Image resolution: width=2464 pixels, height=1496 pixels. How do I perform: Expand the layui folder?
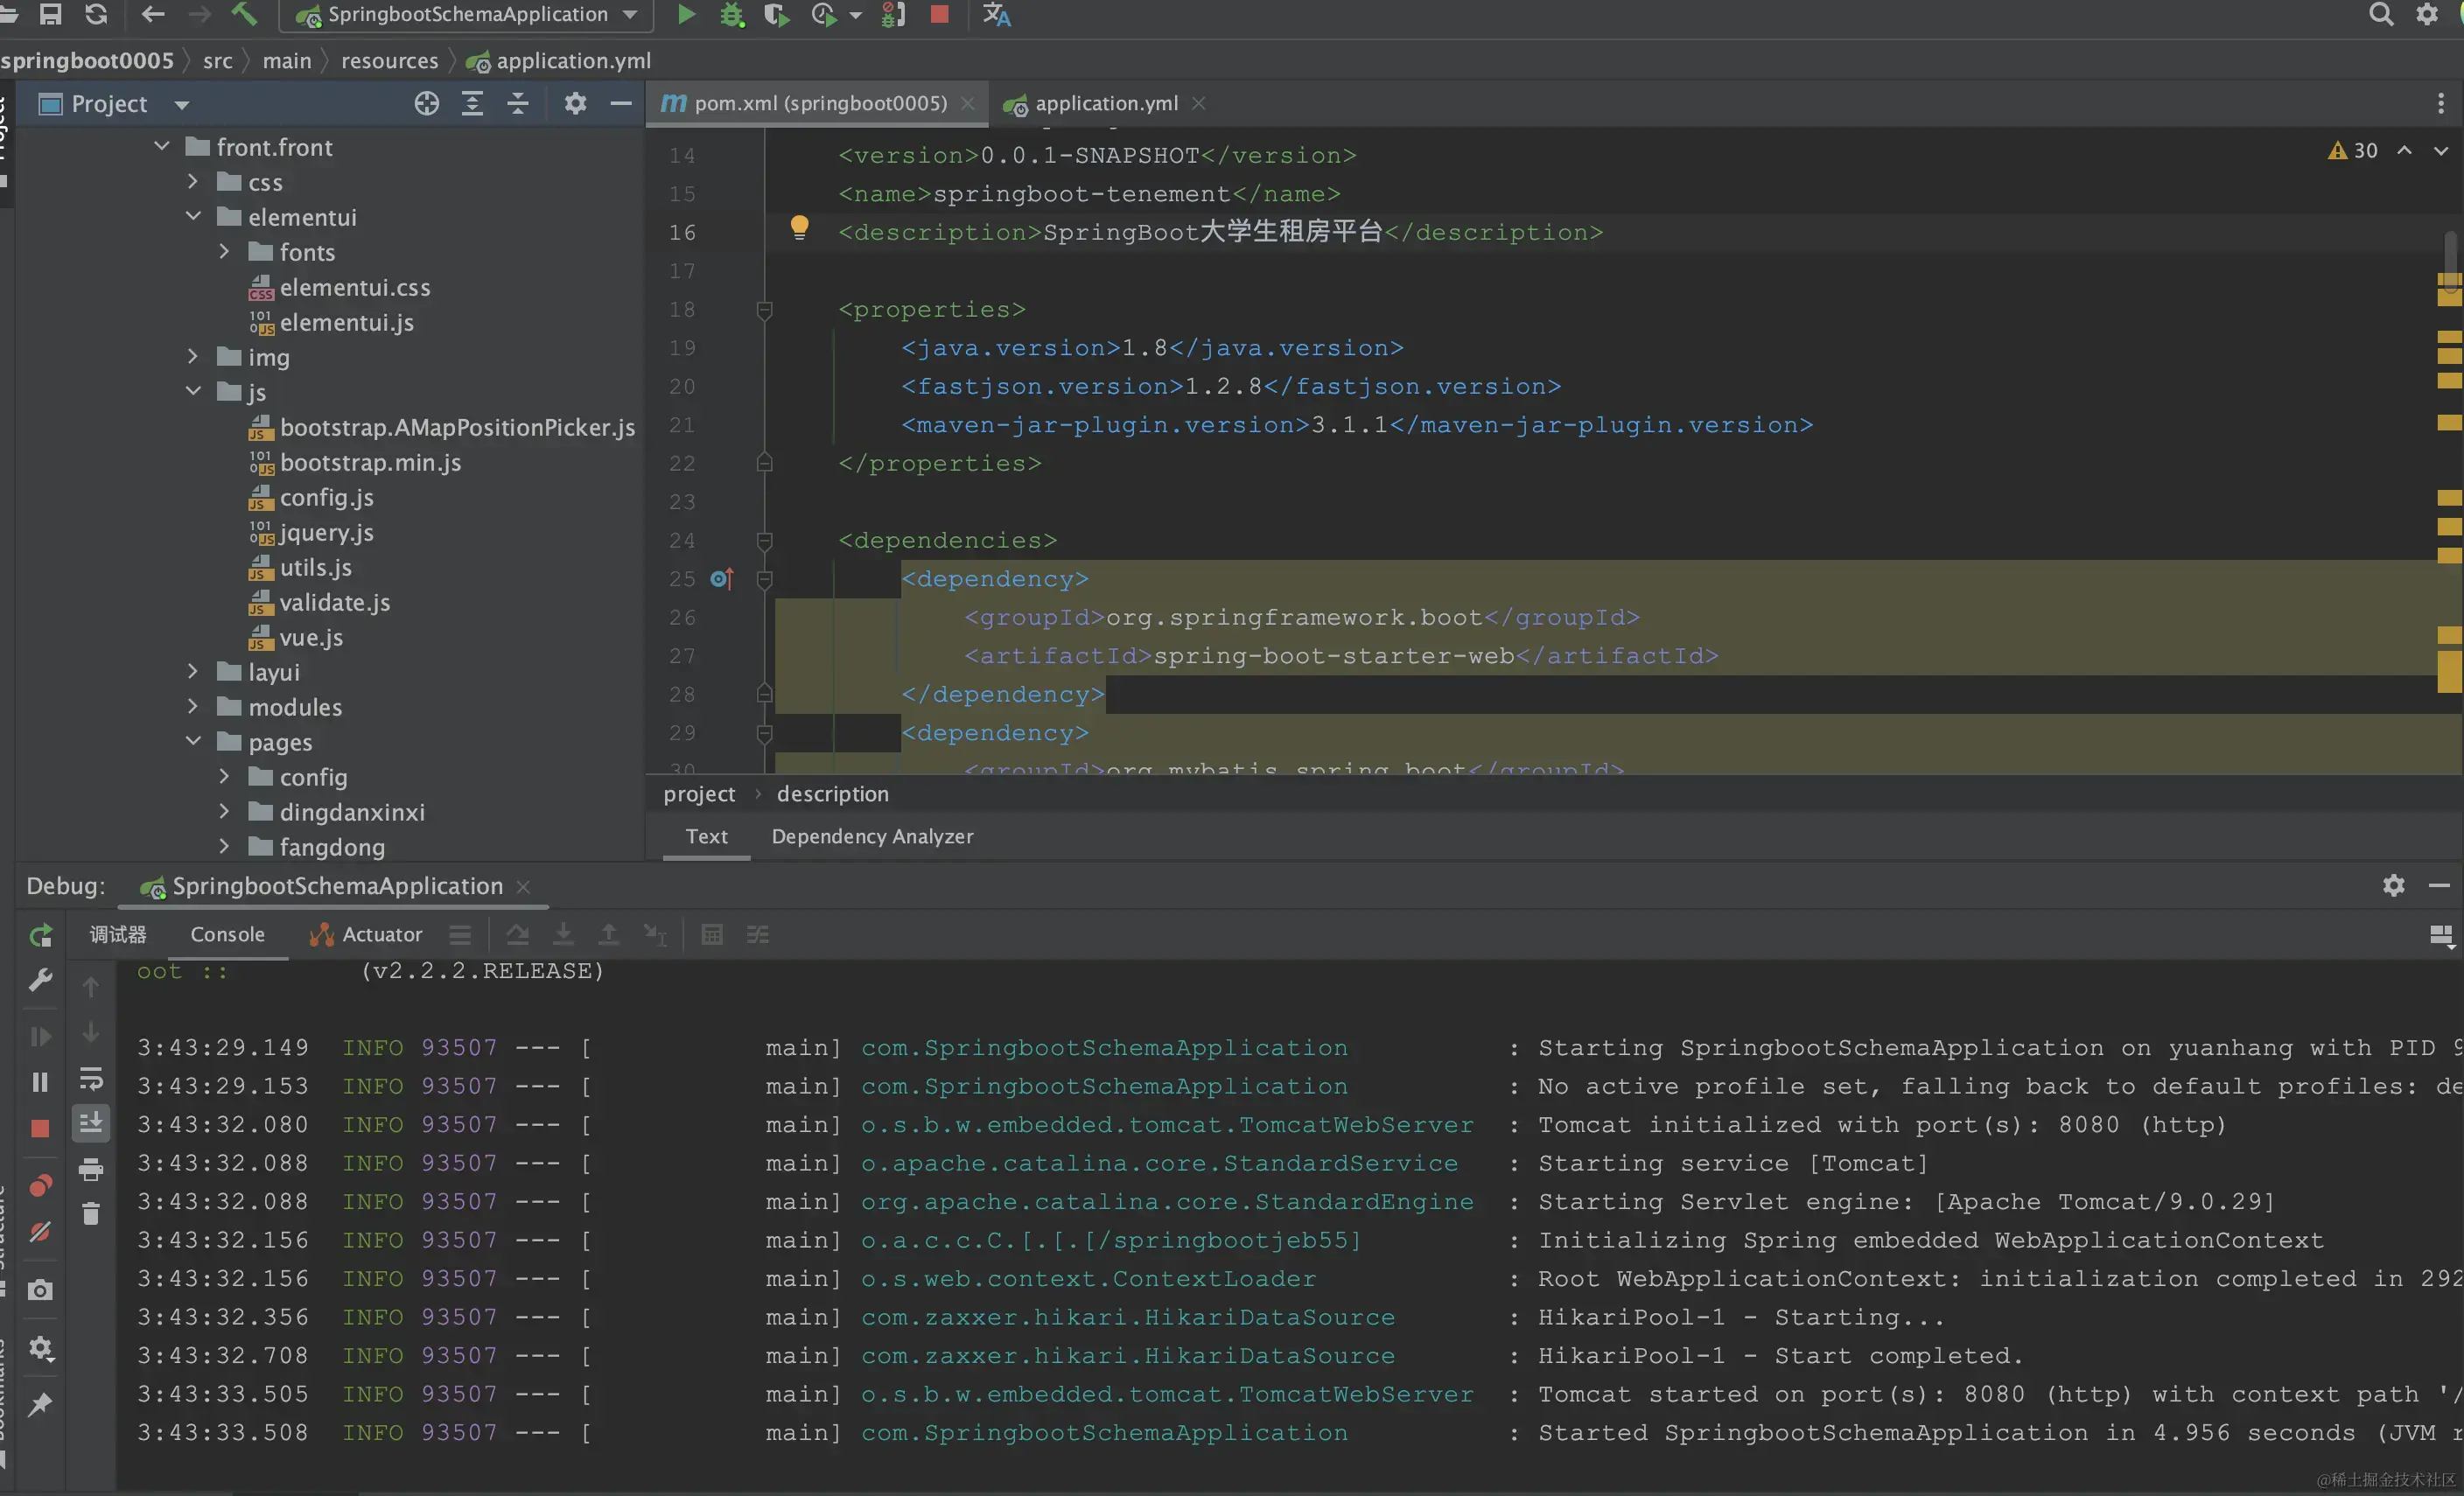(193, 672)
